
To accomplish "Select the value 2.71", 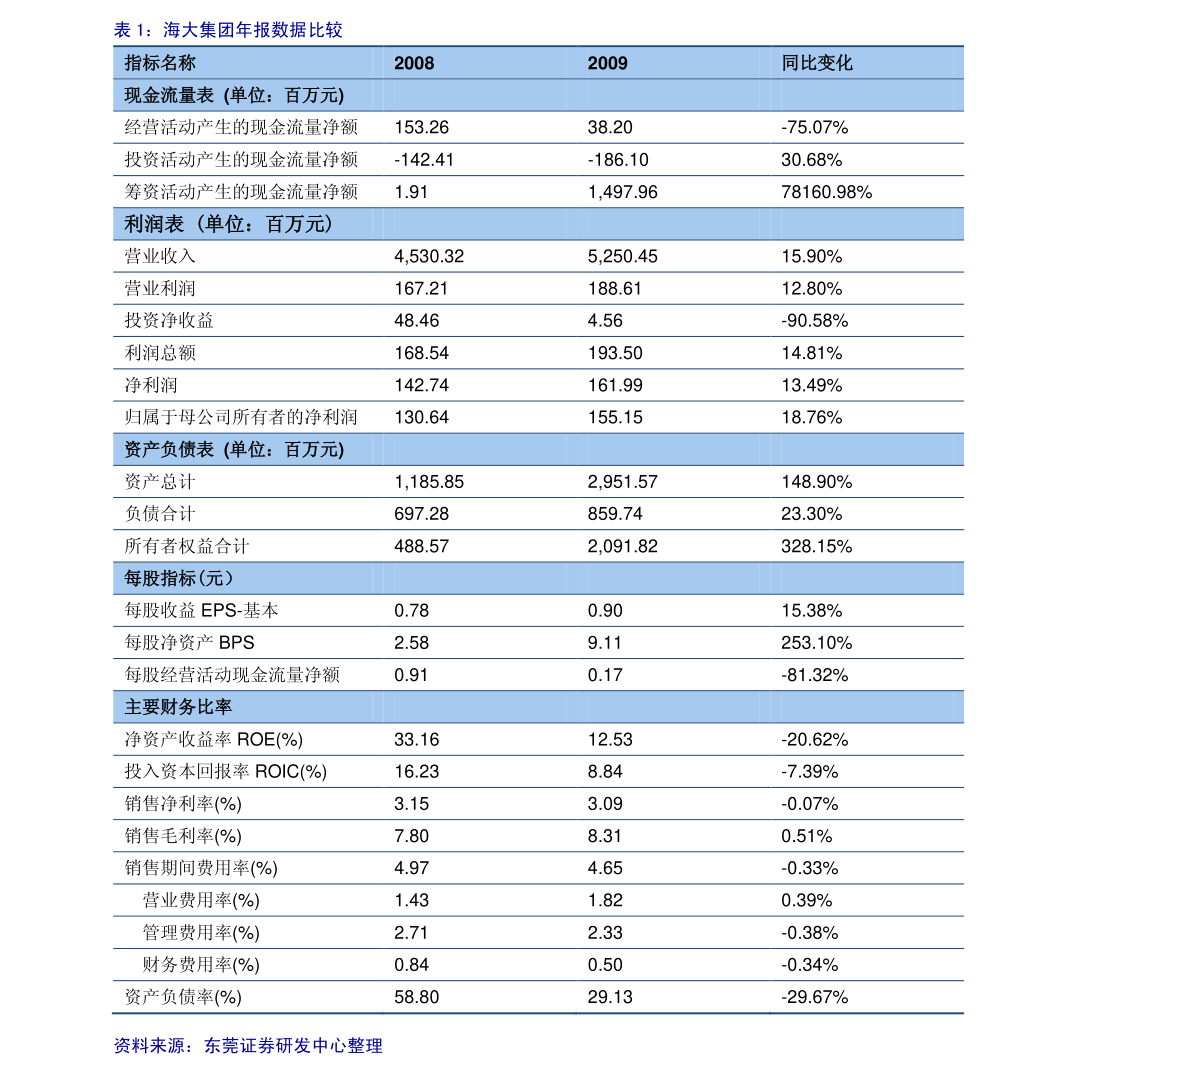I will pos(412,933).
